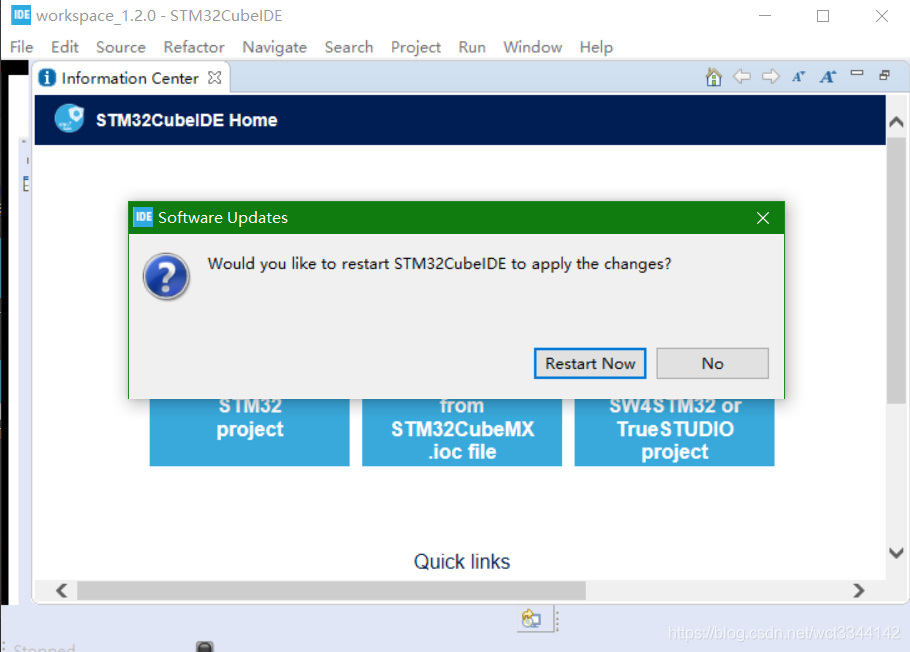Image resolution: width=910 pixels, height=652 pixels.
Task: Click the horizontal scrollbar left arrow
Action: [62, 590]
